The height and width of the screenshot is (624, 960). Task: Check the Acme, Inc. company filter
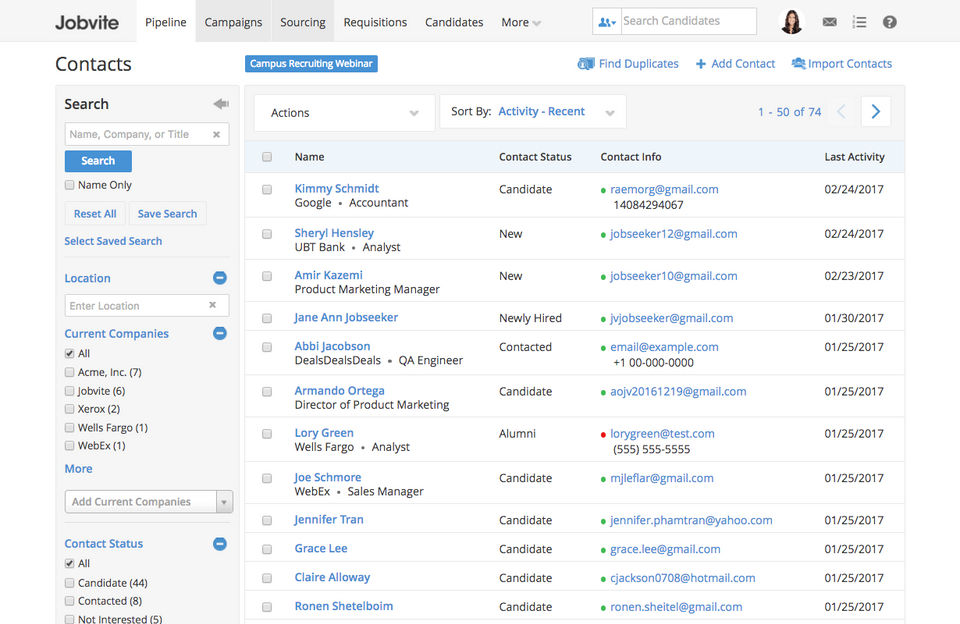pyautogui.click(x=70, y=372)
